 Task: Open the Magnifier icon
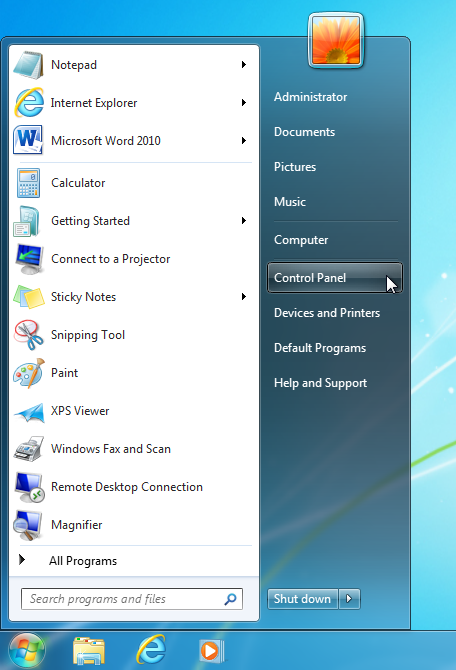pos(28,525)
